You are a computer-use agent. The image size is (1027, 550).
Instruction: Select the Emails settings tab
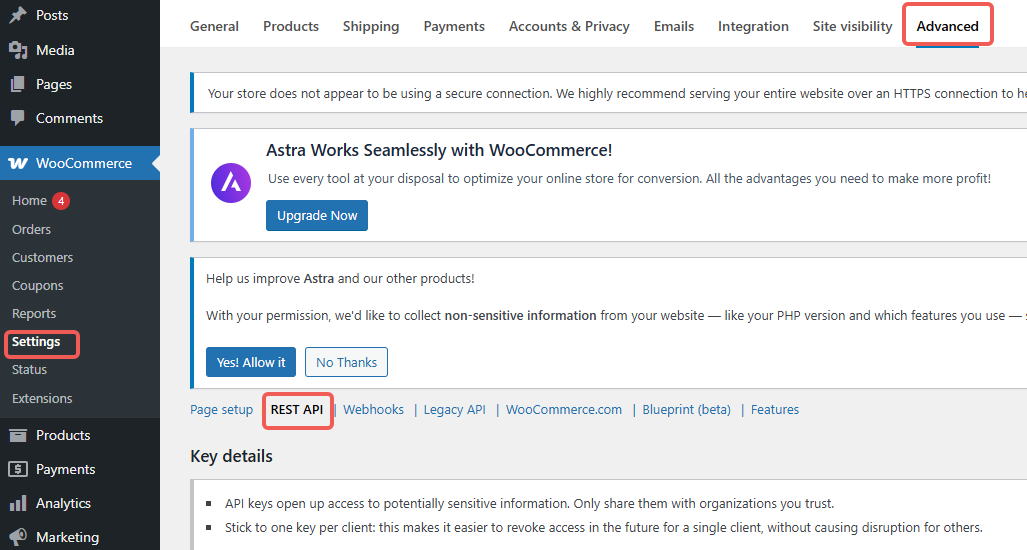[673, 26]
